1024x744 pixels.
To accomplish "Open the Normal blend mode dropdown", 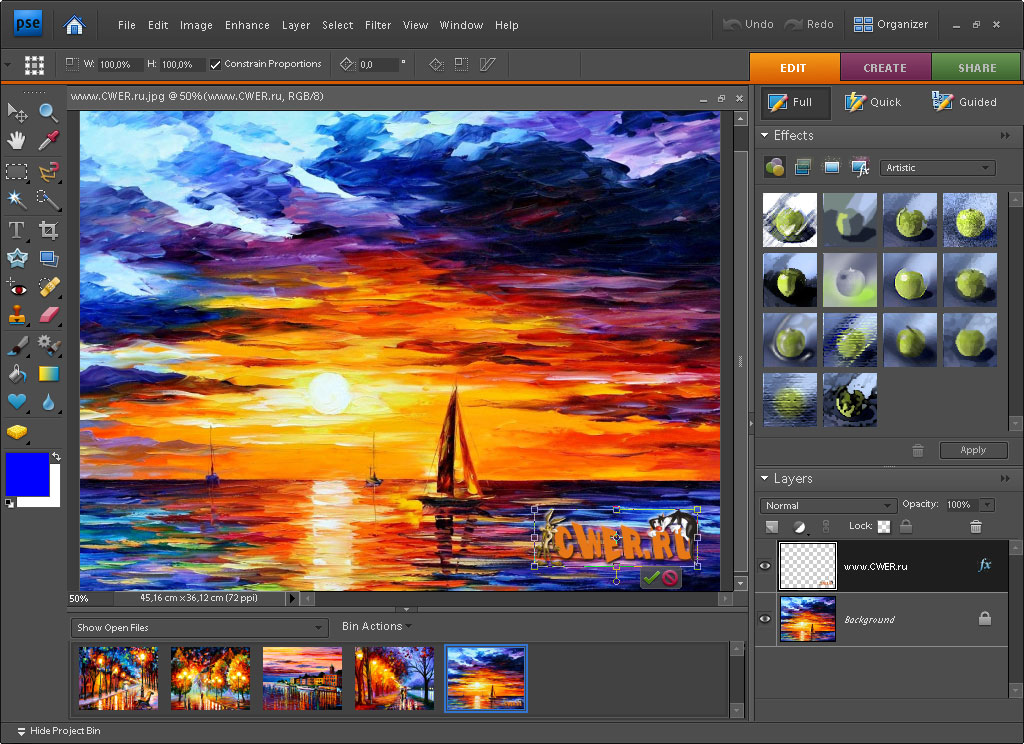I will (x=827, y=506).
